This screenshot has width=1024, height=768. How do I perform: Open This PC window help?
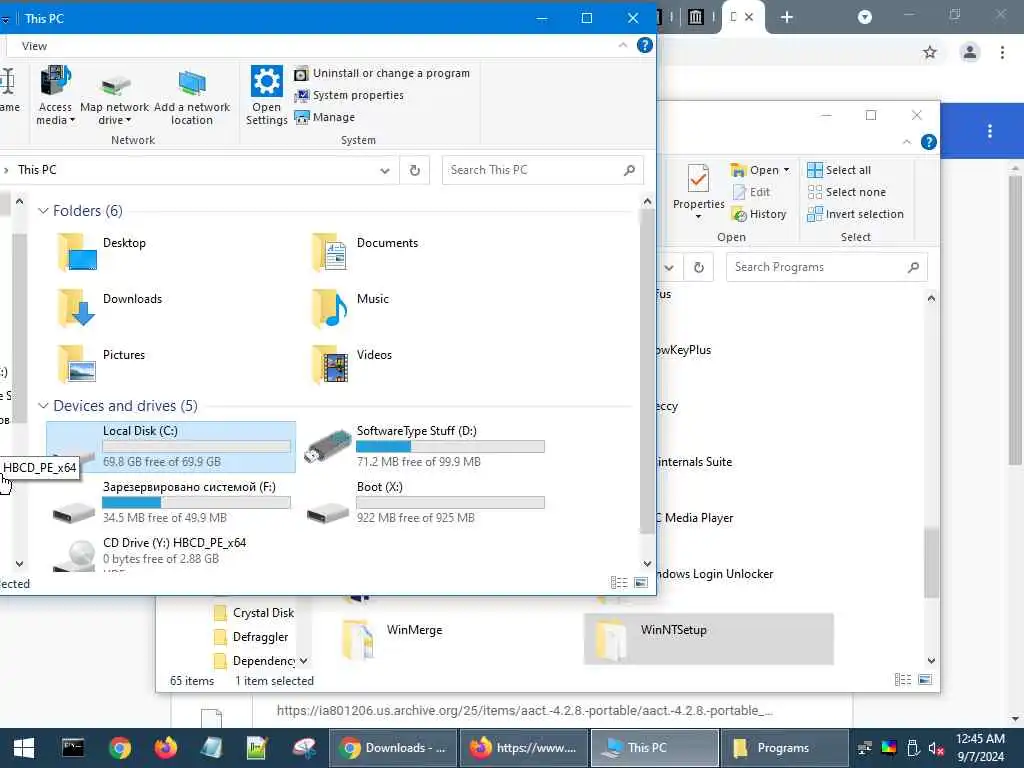click(644, 45)
